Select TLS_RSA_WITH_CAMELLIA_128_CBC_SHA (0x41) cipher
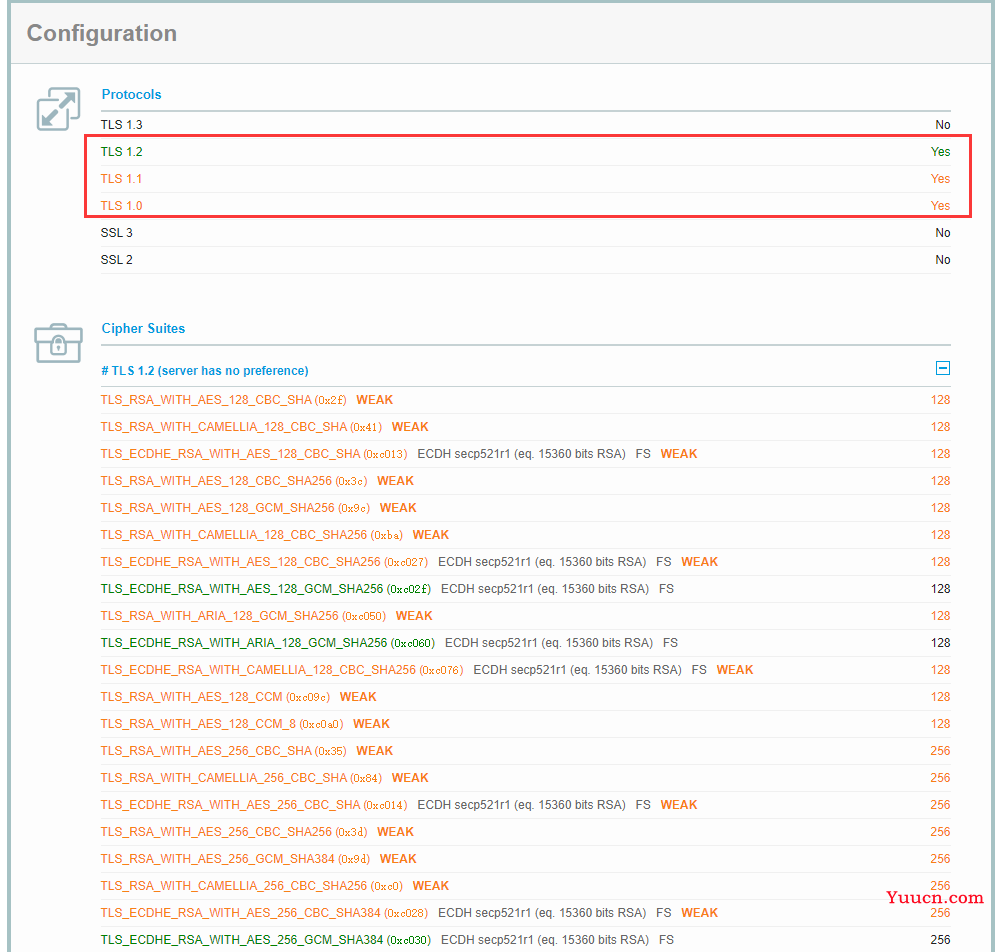The height and width of the screenshot is (952, 996). tap(241, 427)
